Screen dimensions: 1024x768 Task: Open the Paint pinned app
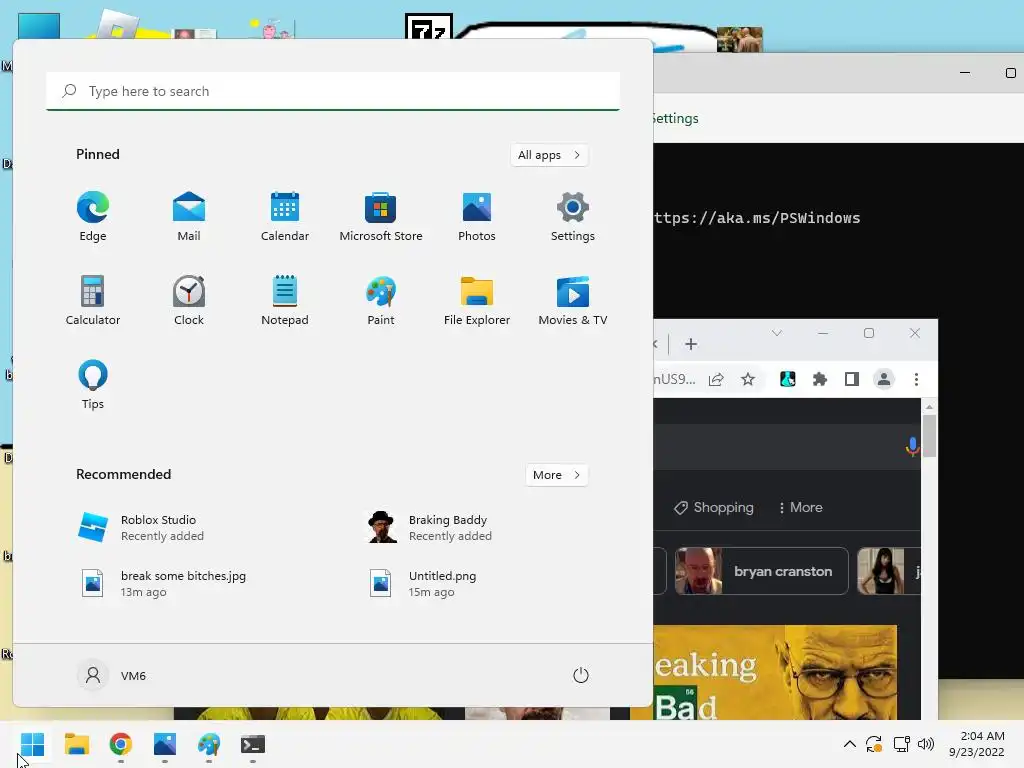381,300
